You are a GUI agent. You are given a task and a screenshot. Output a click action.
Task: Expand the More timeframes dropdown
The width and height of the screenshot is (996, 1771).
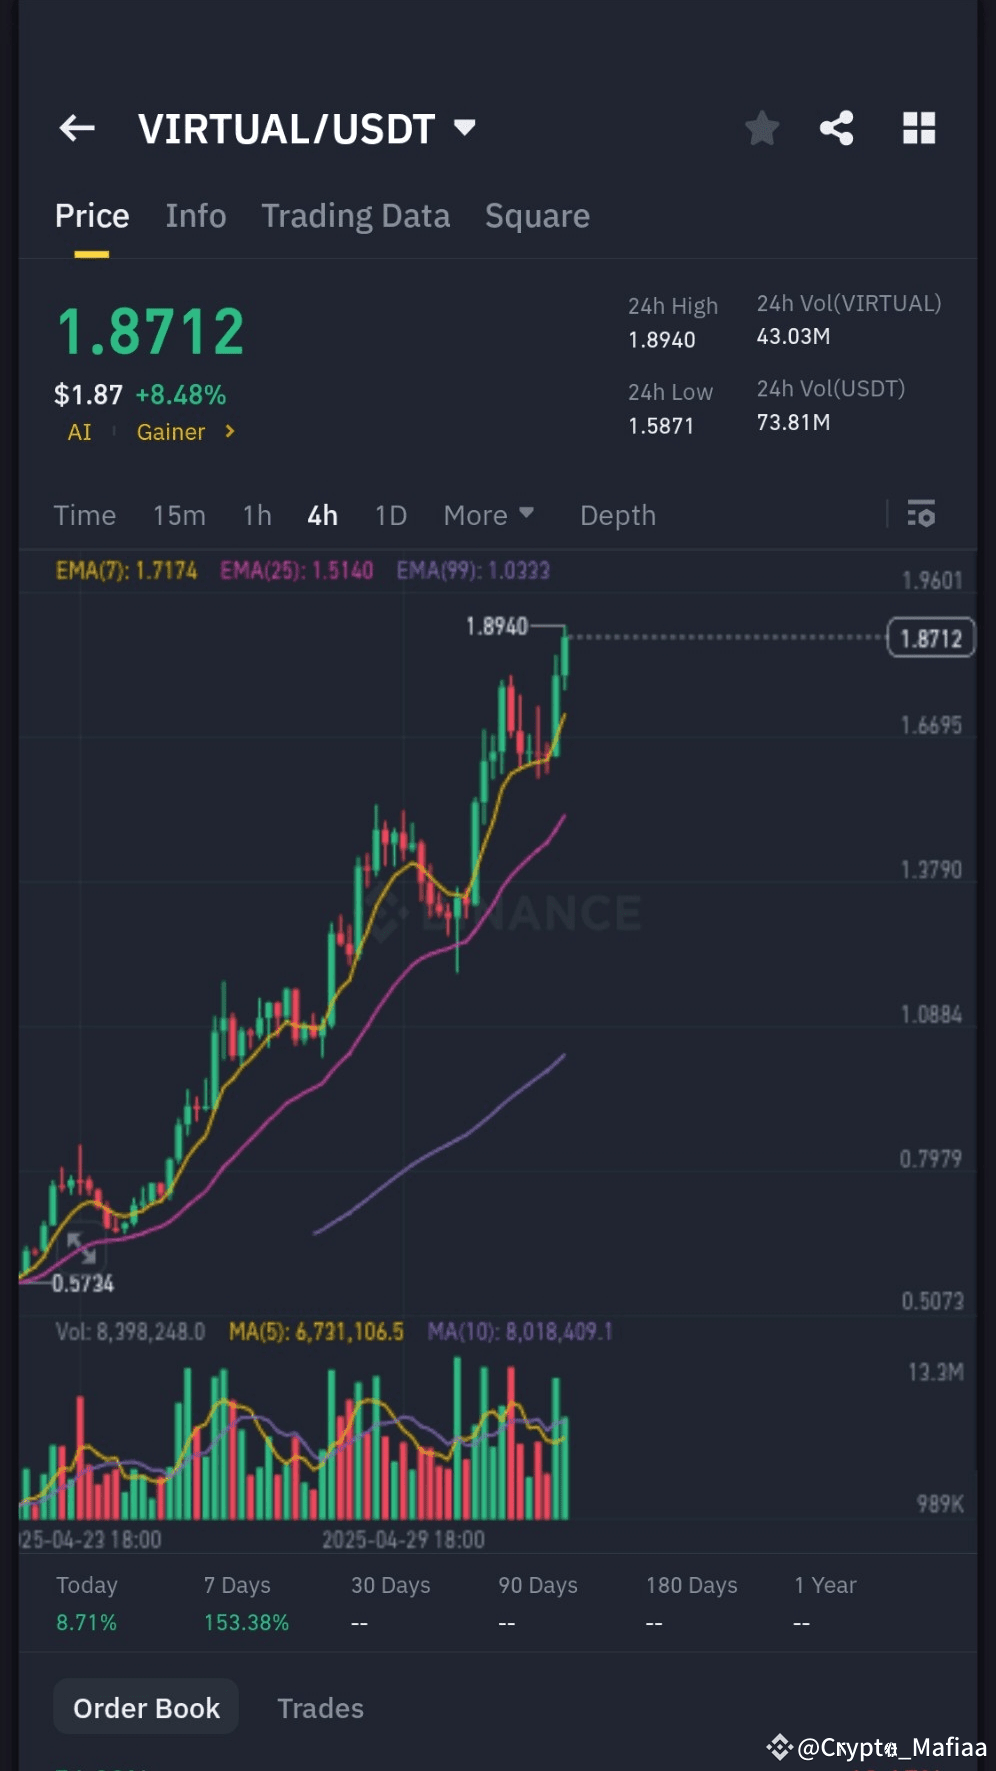(489, 515)
